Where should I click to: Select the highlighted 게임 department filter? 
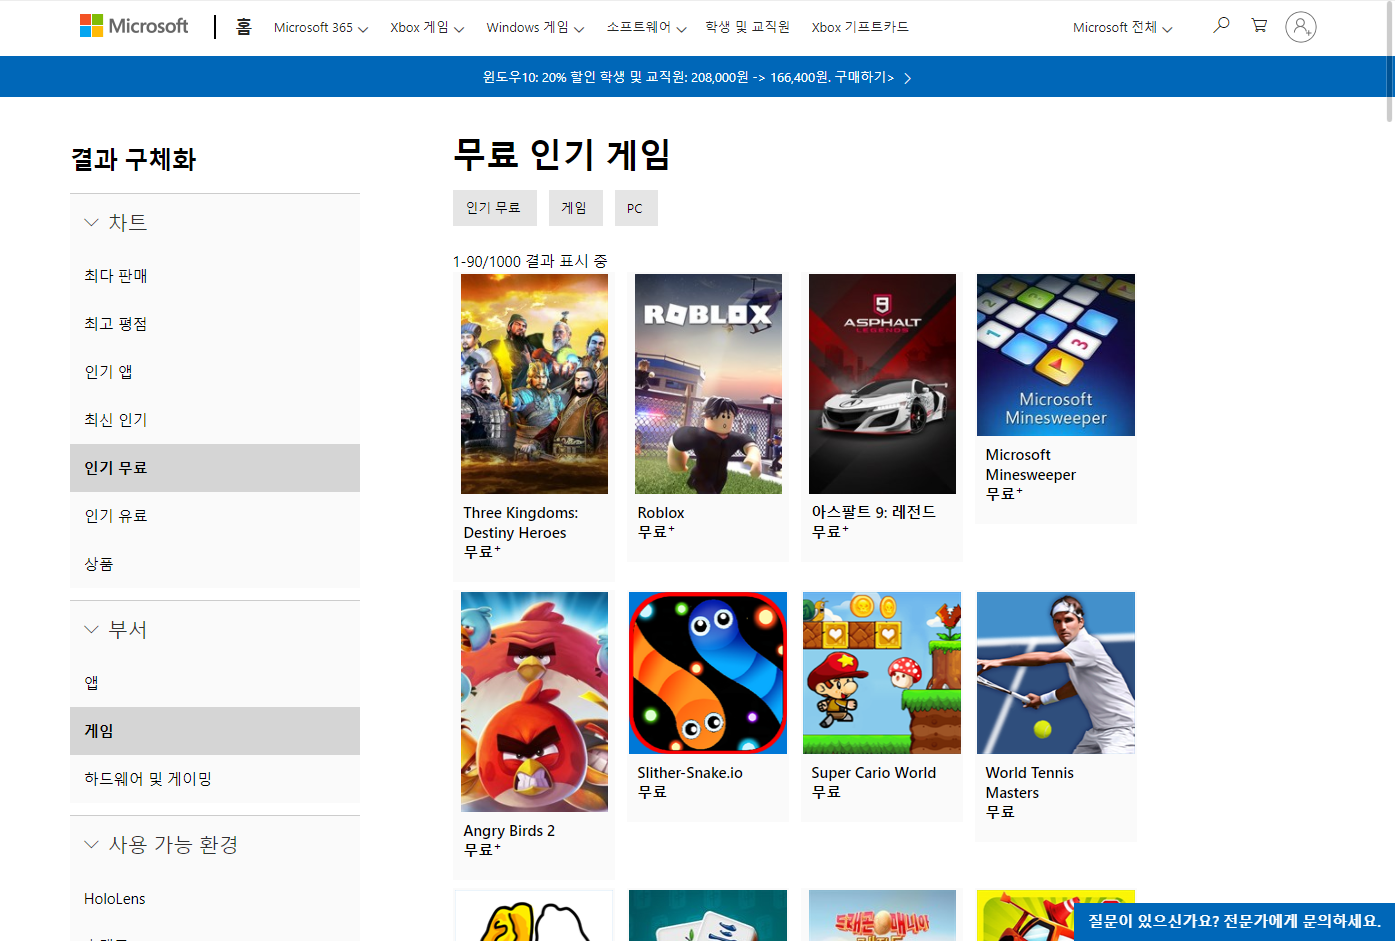coord(215,731)
